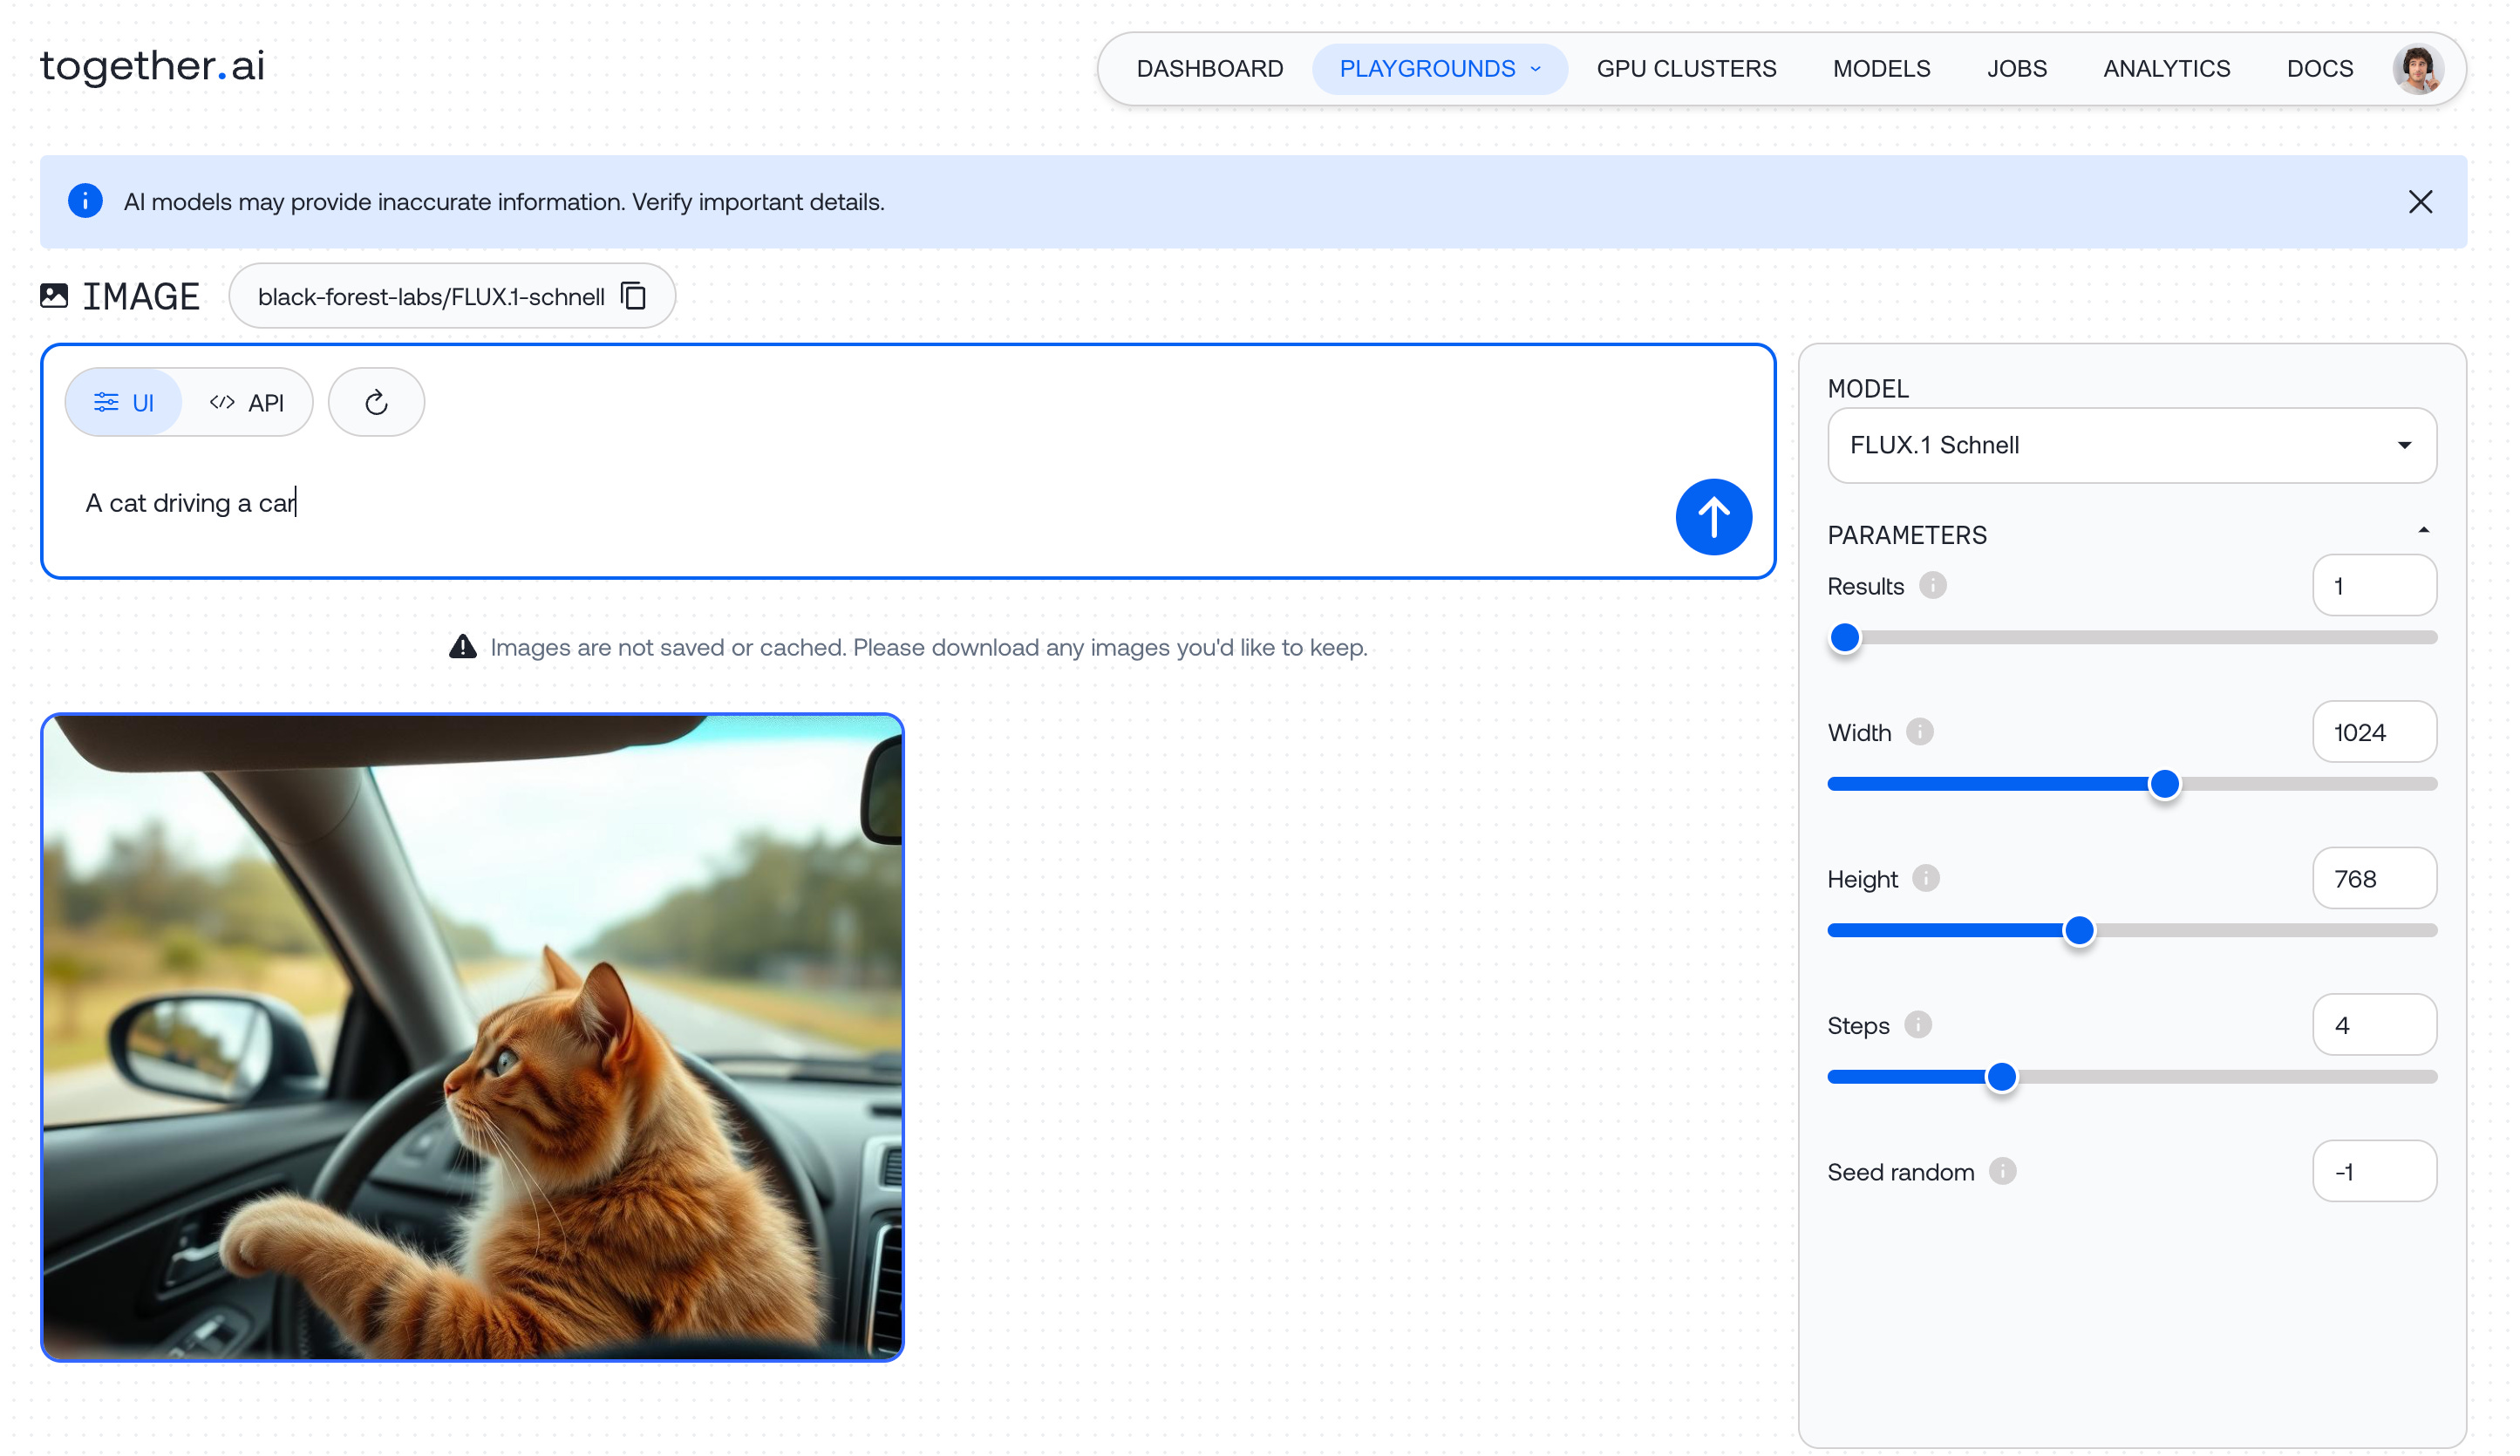Image resolution: width=2520 pixels, height=1456 pixels.
Task: Open DOCS page
Action: 2319,69
